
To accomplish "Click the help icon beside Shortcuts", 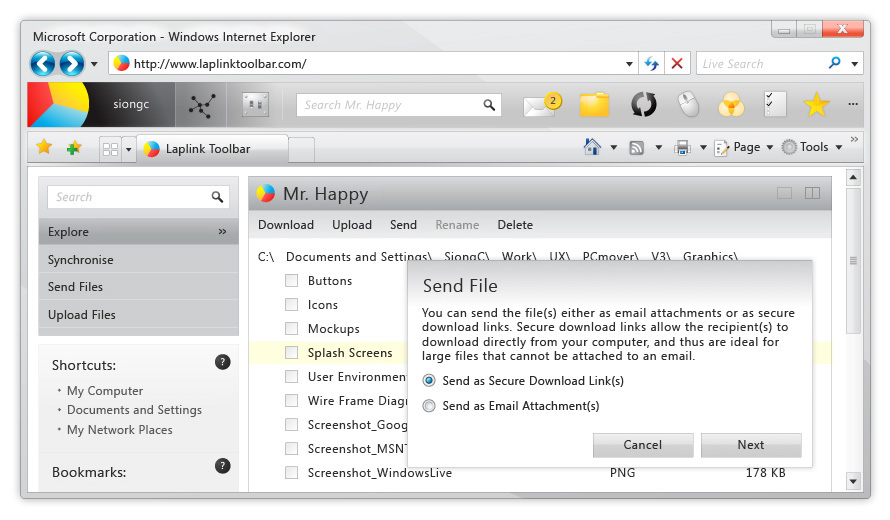I will 223,362.
